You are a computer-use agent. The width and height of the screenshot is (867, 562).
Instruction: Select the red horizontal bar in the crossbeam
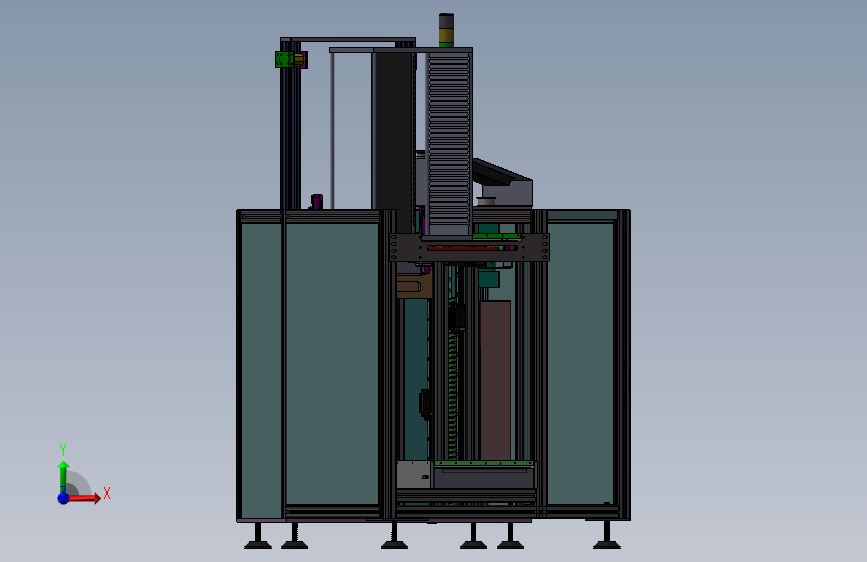coord(464,248)
